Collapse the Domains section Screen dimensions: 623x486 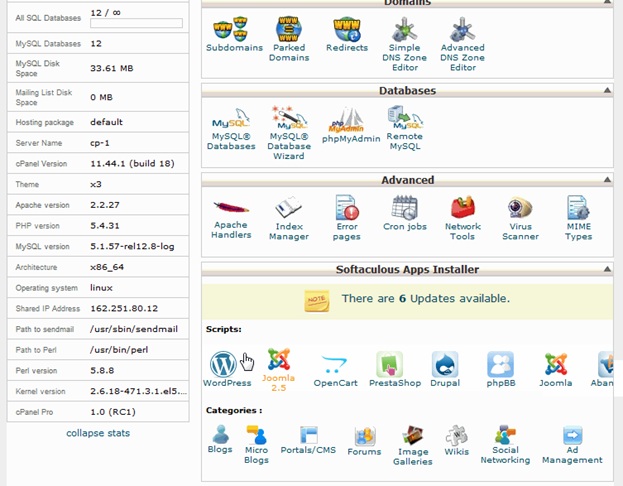click(607, 2)
